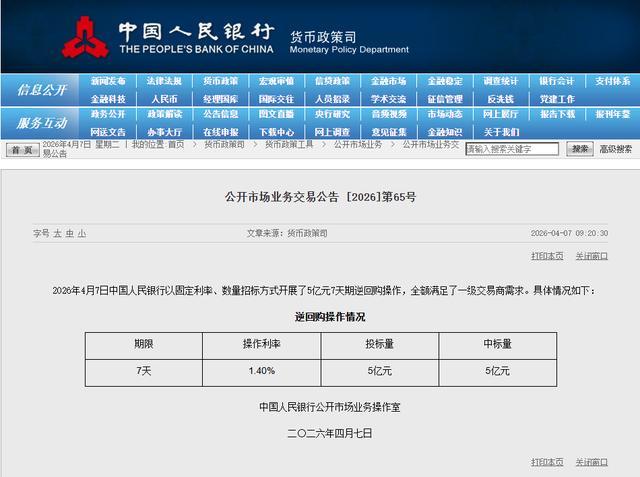Open the 征信管理 navigation item
Image resolution: width=640 pixels, height=477 pixels.
(445, 99)
